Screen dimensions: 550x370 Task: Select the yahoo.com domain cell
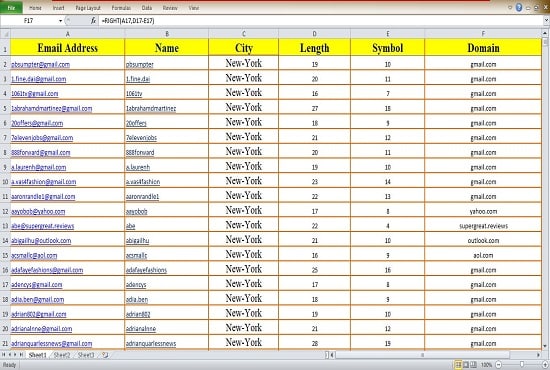point(483,211)
